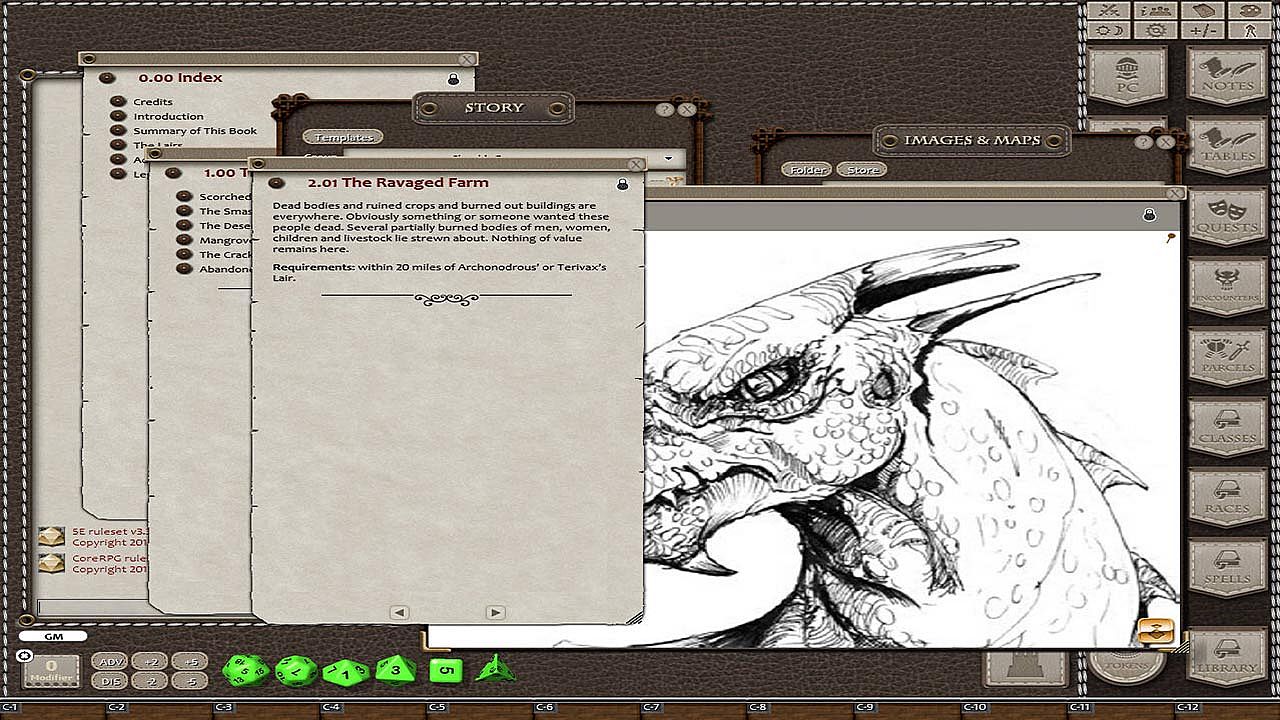This screenshot has width=1280, height=720.
Task: Click the PC character sheet button
Action: tap(1127, 75)
